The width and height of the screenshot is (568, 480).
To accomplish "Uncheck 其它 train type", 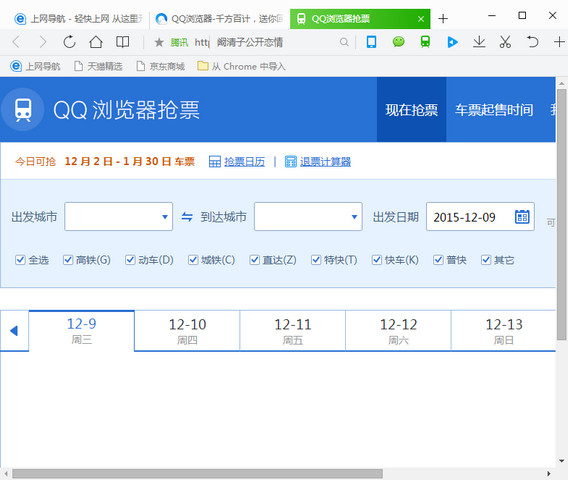I will pyautogui.click(x=486, y=260).
